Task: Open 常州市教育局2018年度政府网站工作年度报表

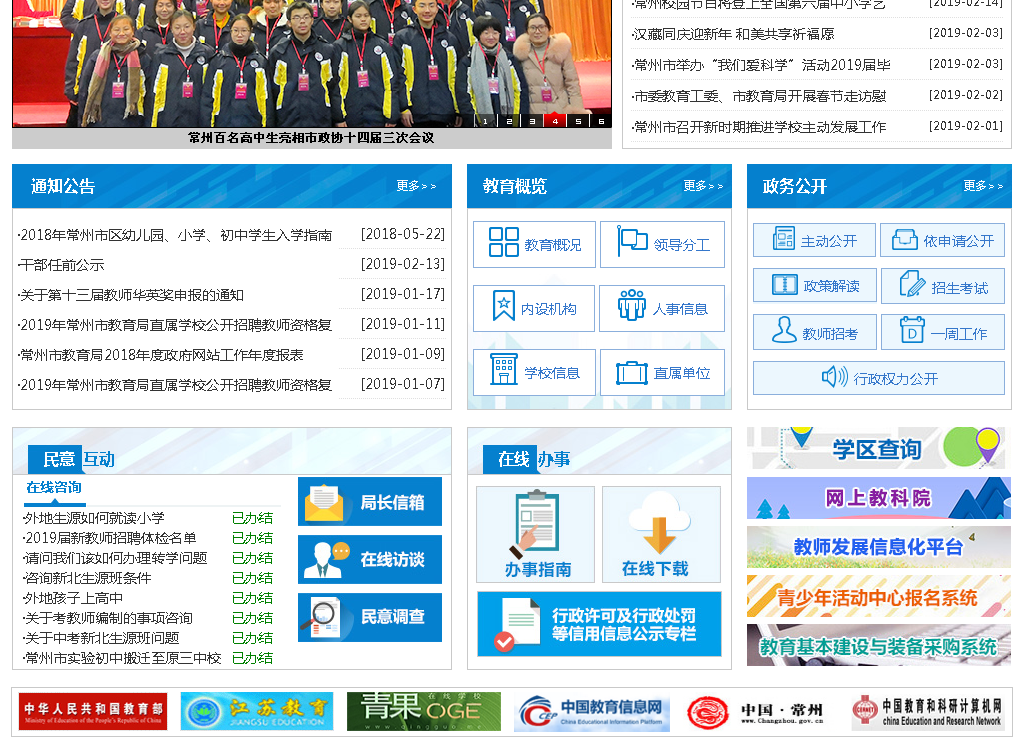Action: pos(161,355)
